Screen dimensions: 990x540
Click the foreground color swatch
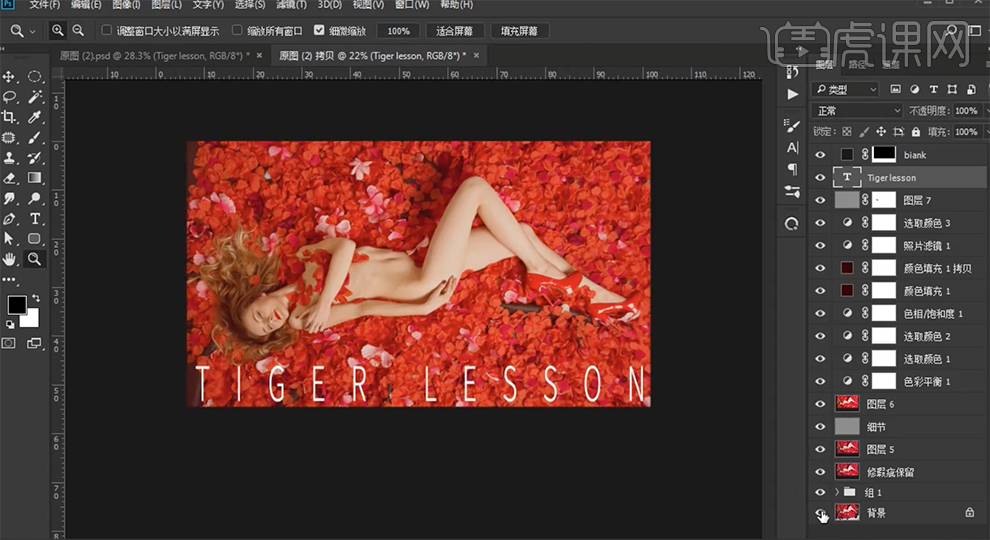click(17, 305)
